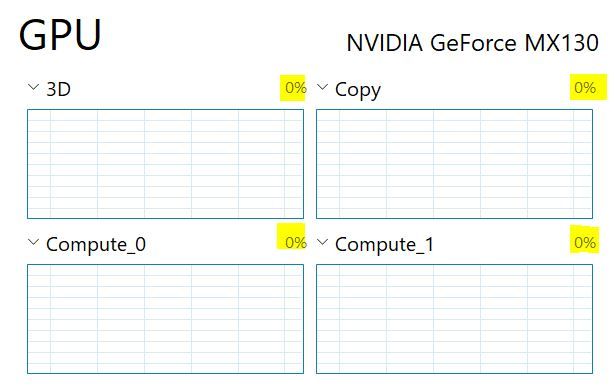This screenshot has width=616, height=391.
Task: Click the highlighted 0% above Compute_0 graph
Action: click(296, 243)
